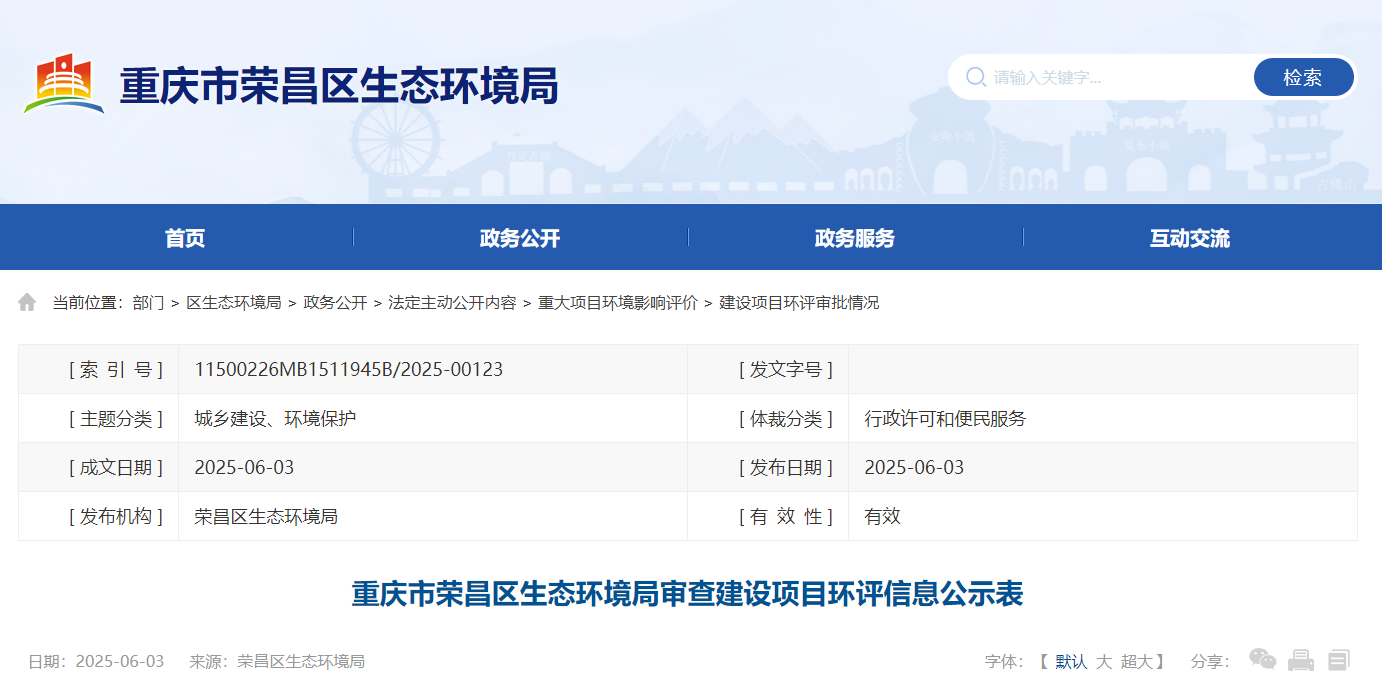This screenshot has height=689, width=1382.
Task: Type in the 请输入关键字 search field
Action: [x=1115, y=77]
